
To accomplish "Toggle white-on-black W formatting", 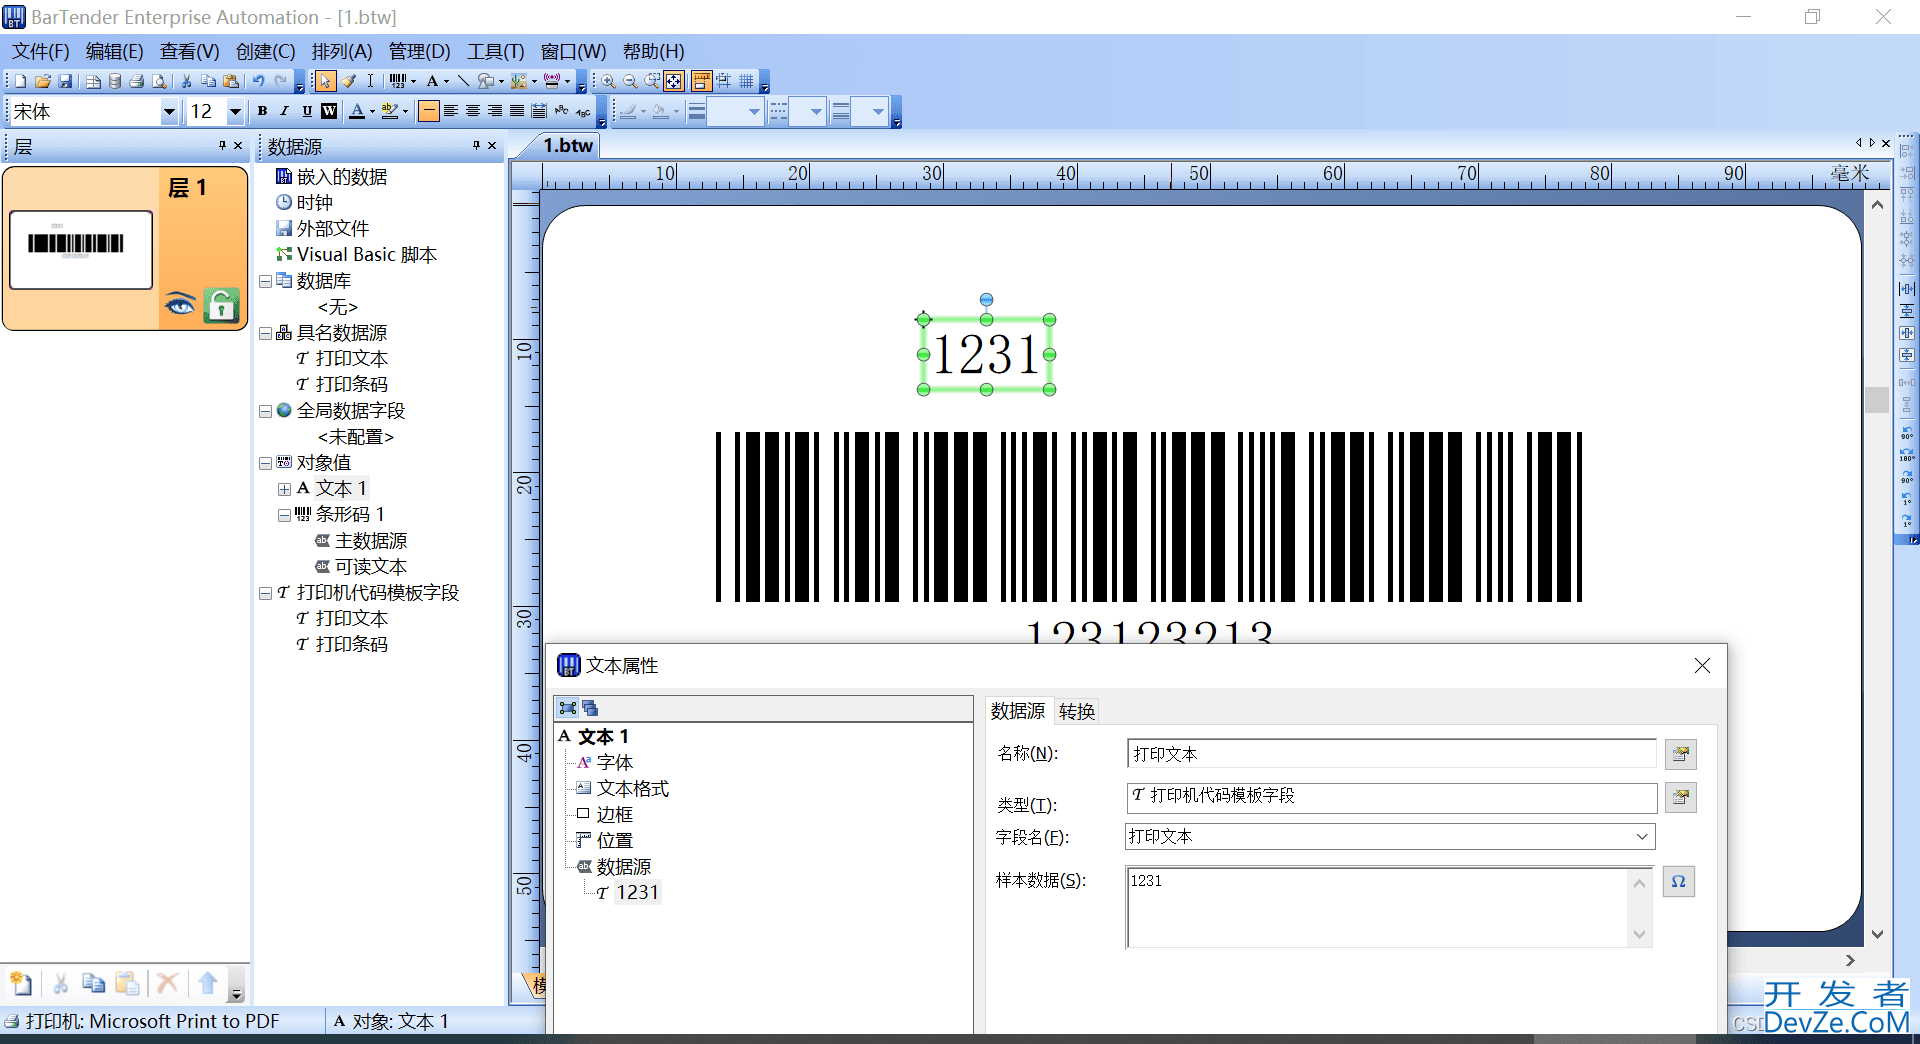I will pyautogui.click(x=329, y=111).
